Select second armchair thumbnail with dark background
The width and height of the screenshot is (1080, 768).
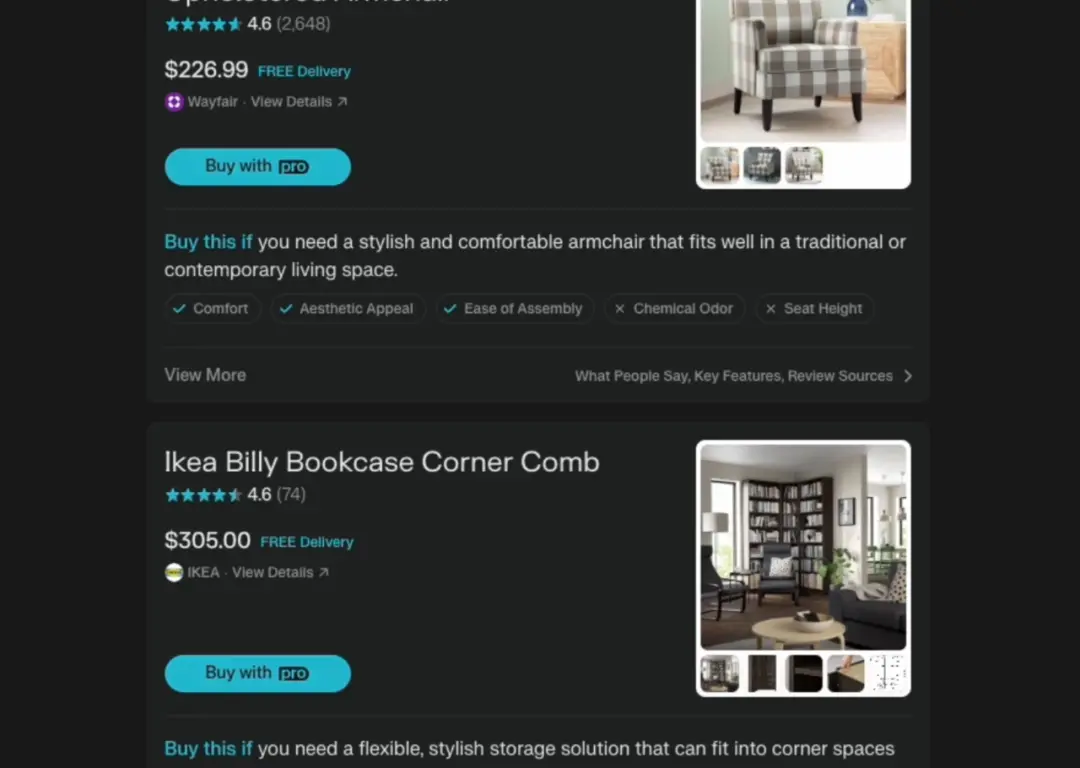762,165
